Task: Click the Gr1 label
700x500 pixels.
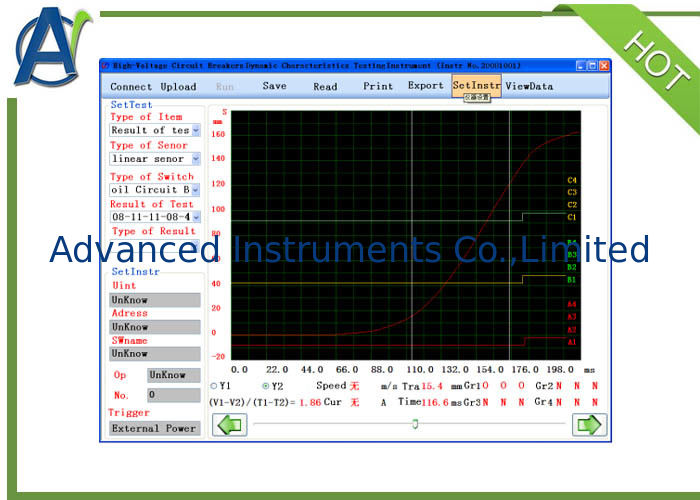Action: pyautogui.click(x=471, y=386)
